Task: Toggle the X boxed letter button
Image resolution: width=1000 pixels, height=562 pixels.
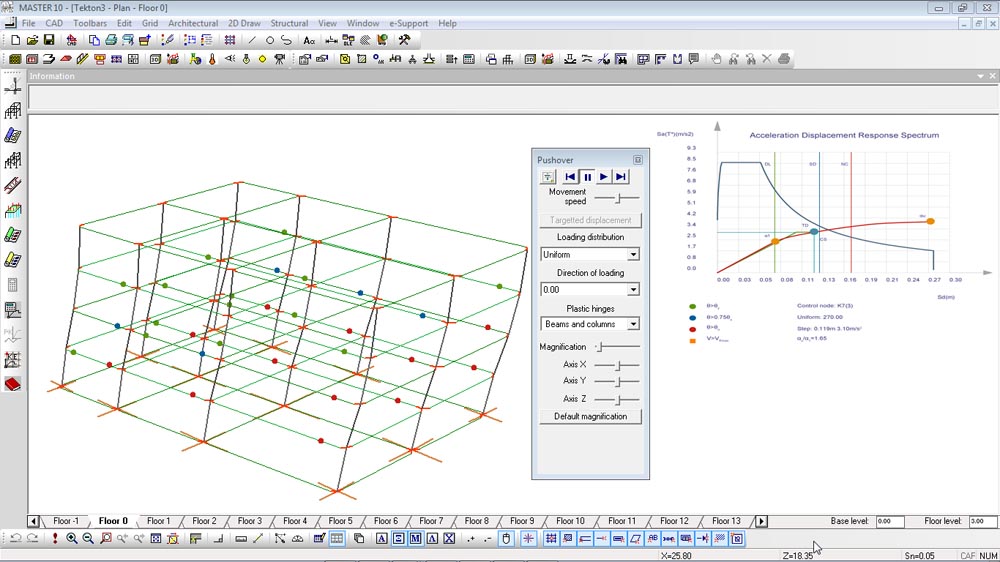Action: click(449, 538)
